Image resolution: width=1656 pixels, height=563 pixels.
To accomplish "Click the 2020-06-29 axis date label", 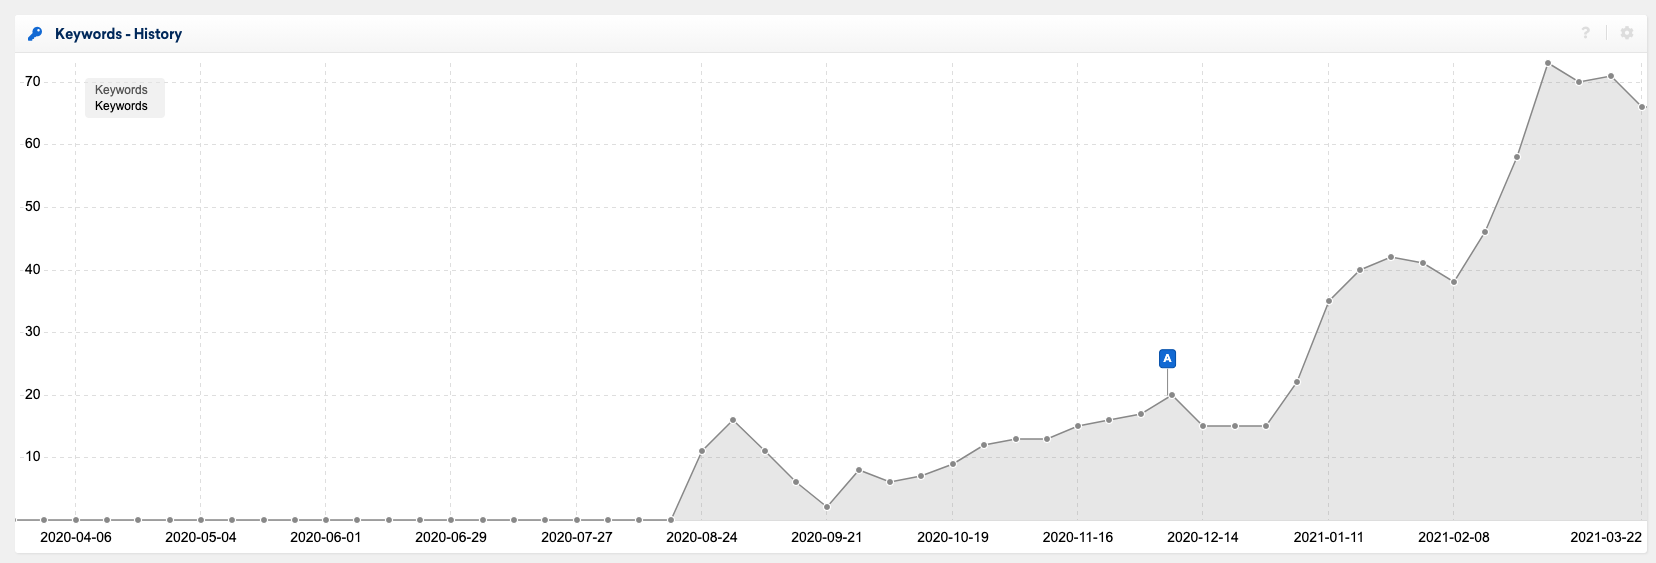I will [451, 537].
